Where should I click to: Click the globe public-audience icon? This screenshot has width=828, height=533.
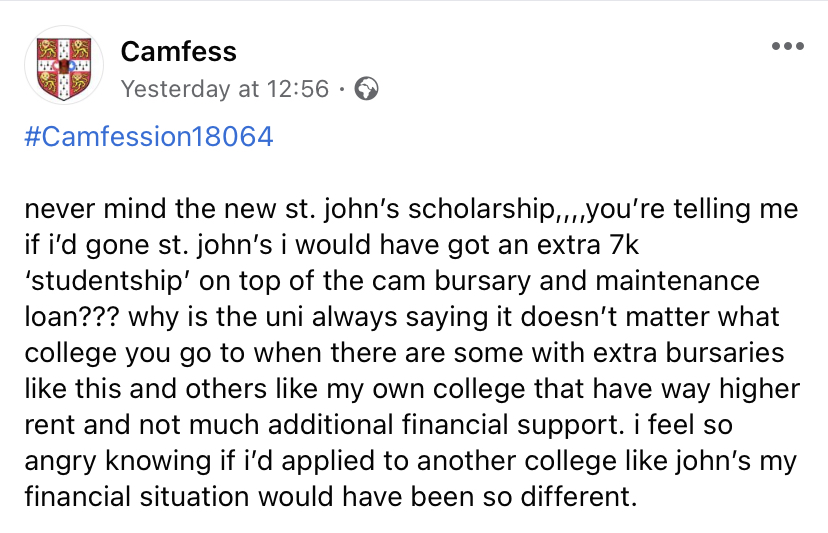[366, 88]
